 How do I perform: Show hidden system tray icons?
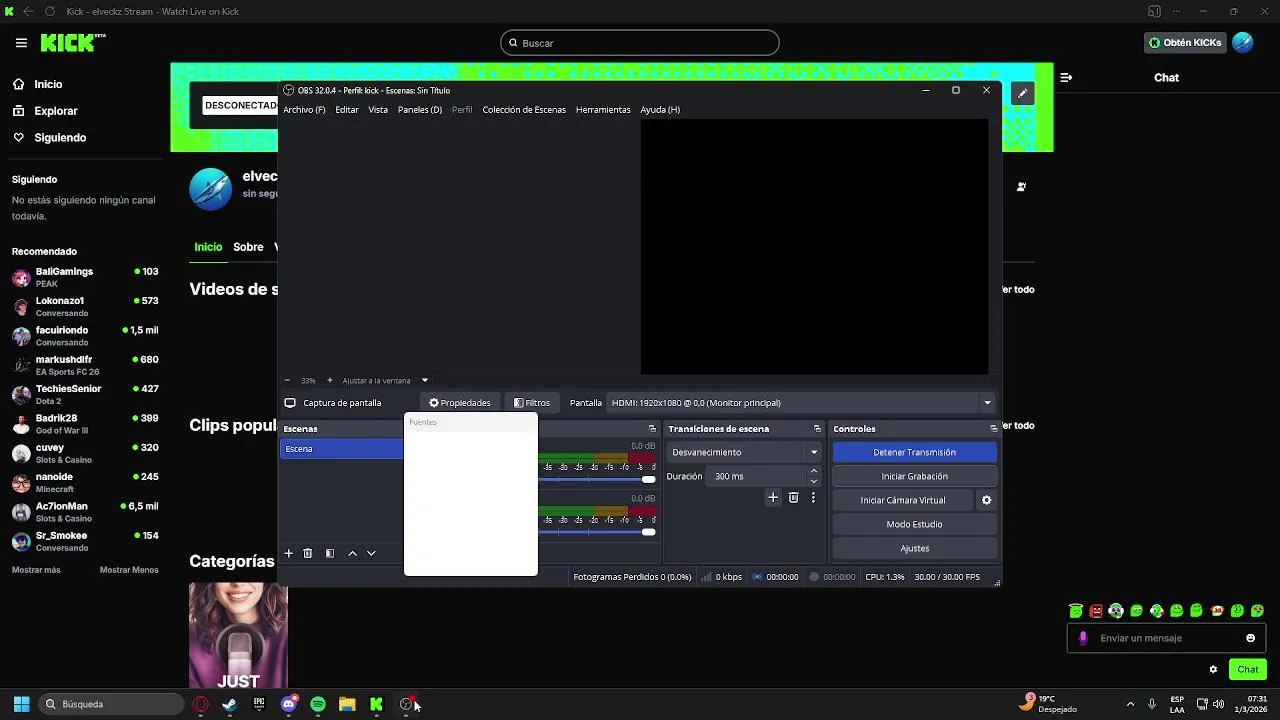(1130, 704)
